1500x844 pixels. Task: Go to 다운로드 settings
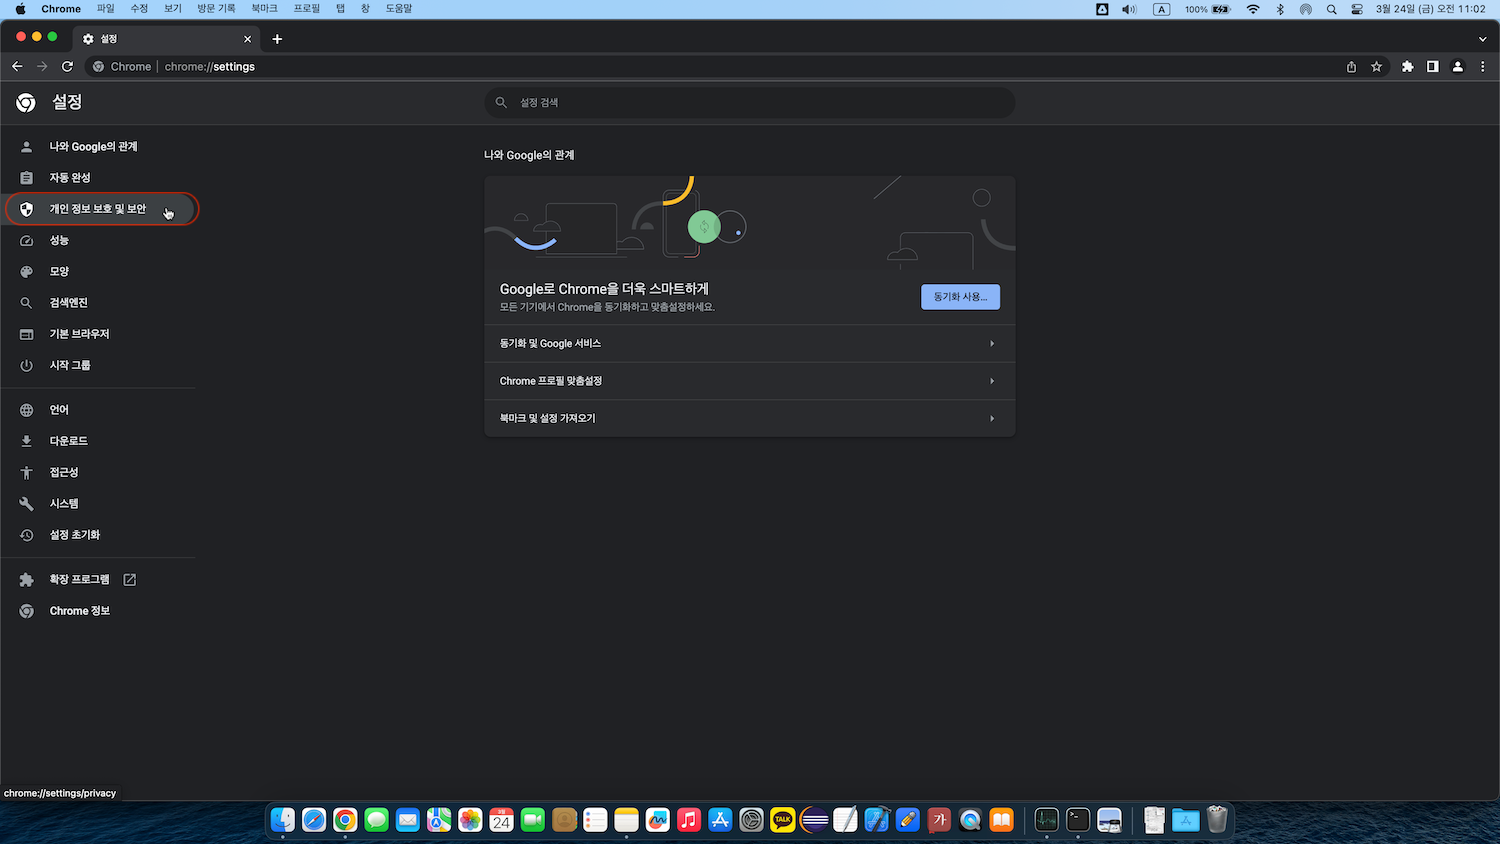100,441
